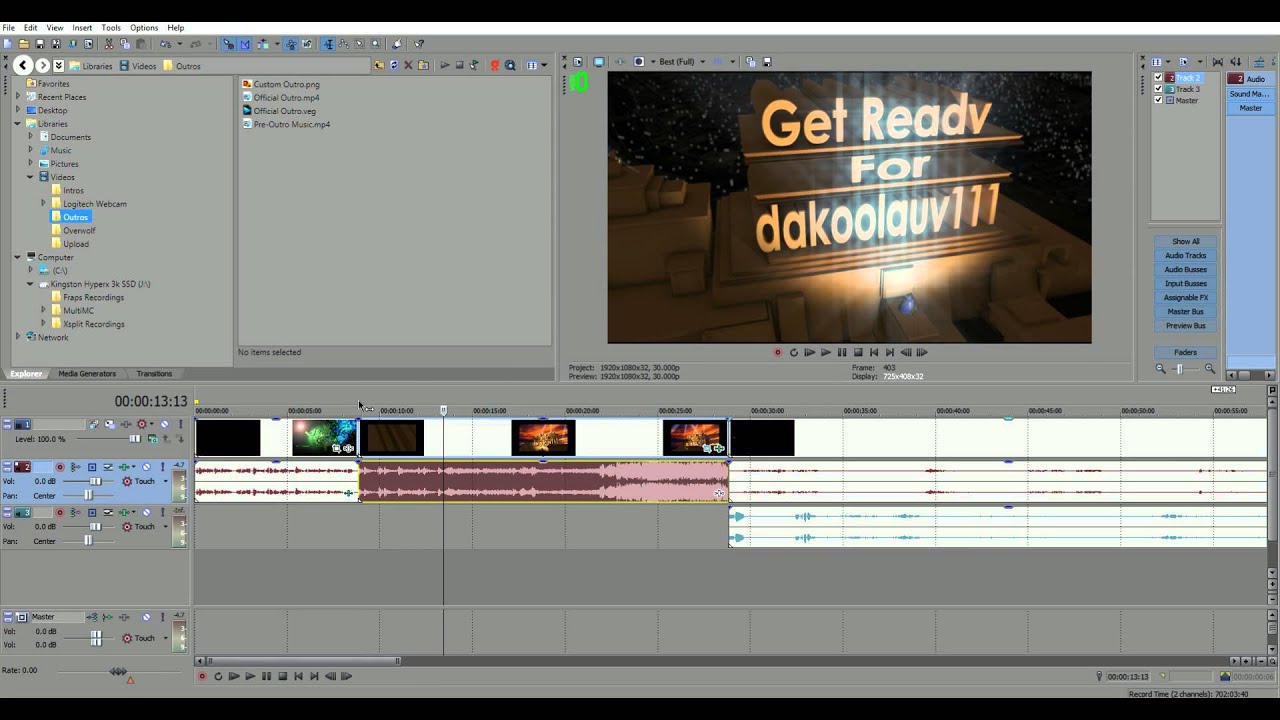The height and width of the screenshot is (720, 1280).
Task: Click Audio Busses button in mixer
Action: (x=1185, y=269)
